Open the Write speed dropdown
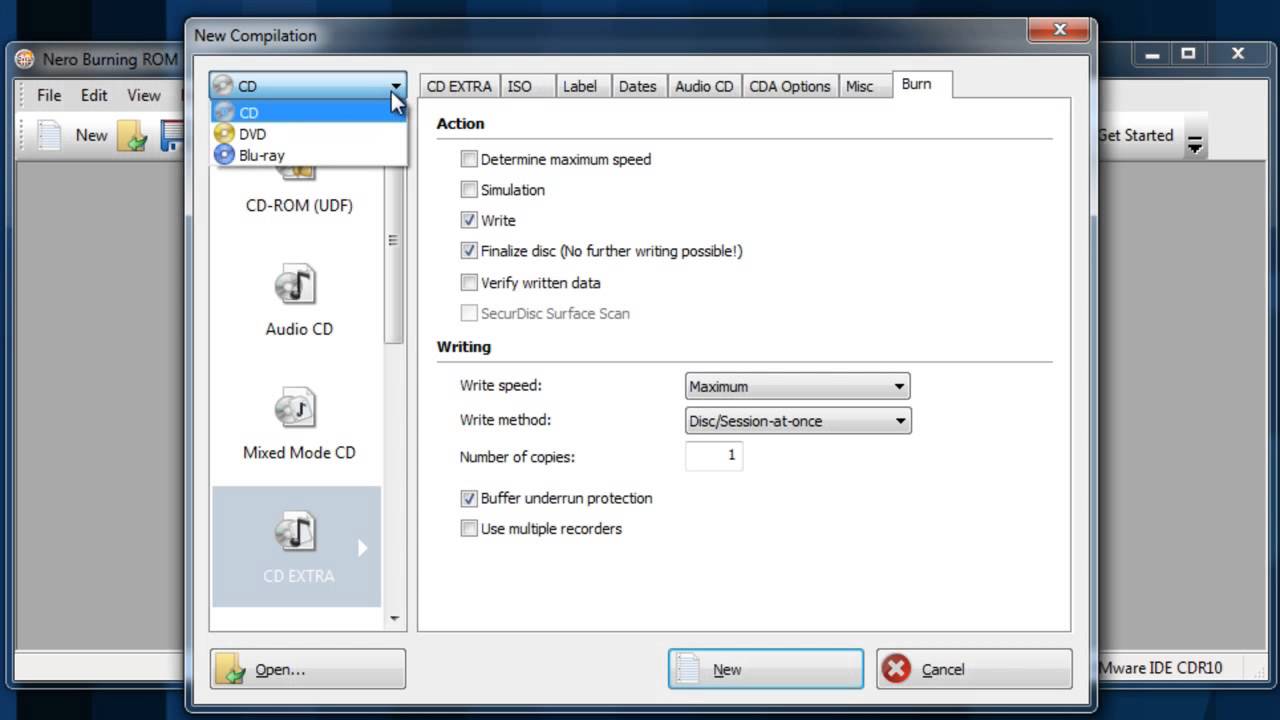The height and width of the screenshot is (720, 1280). pos(797,386)
